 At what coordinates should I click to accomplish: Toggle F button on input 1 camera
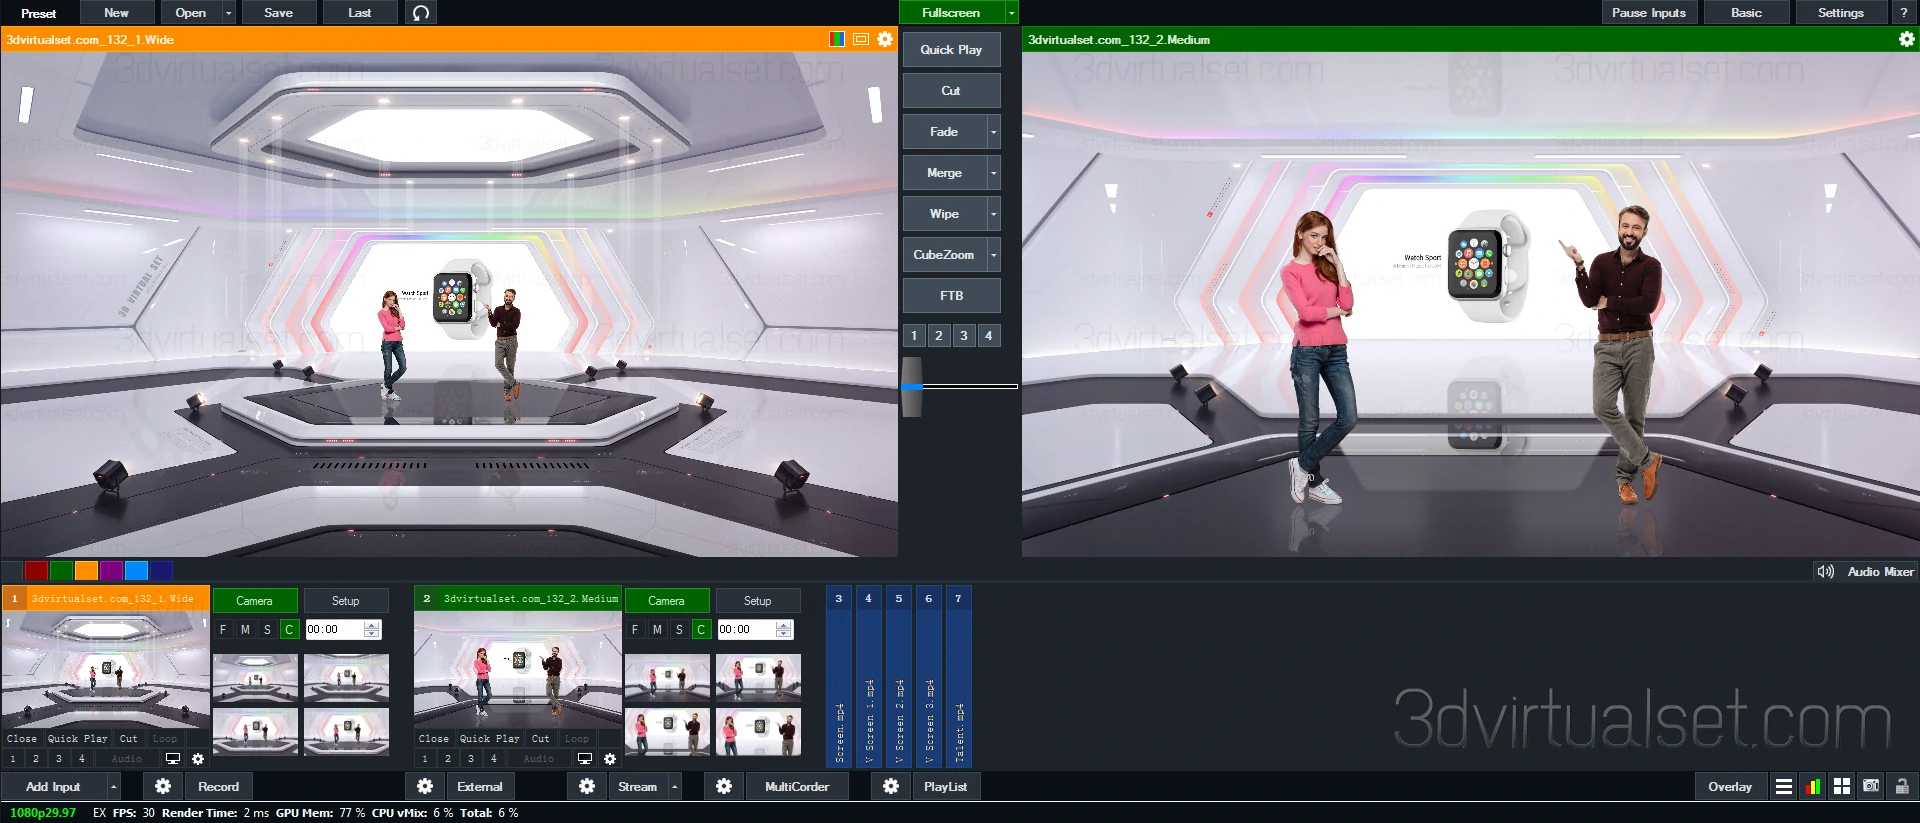pyautogui.click(x=223, y=629)
